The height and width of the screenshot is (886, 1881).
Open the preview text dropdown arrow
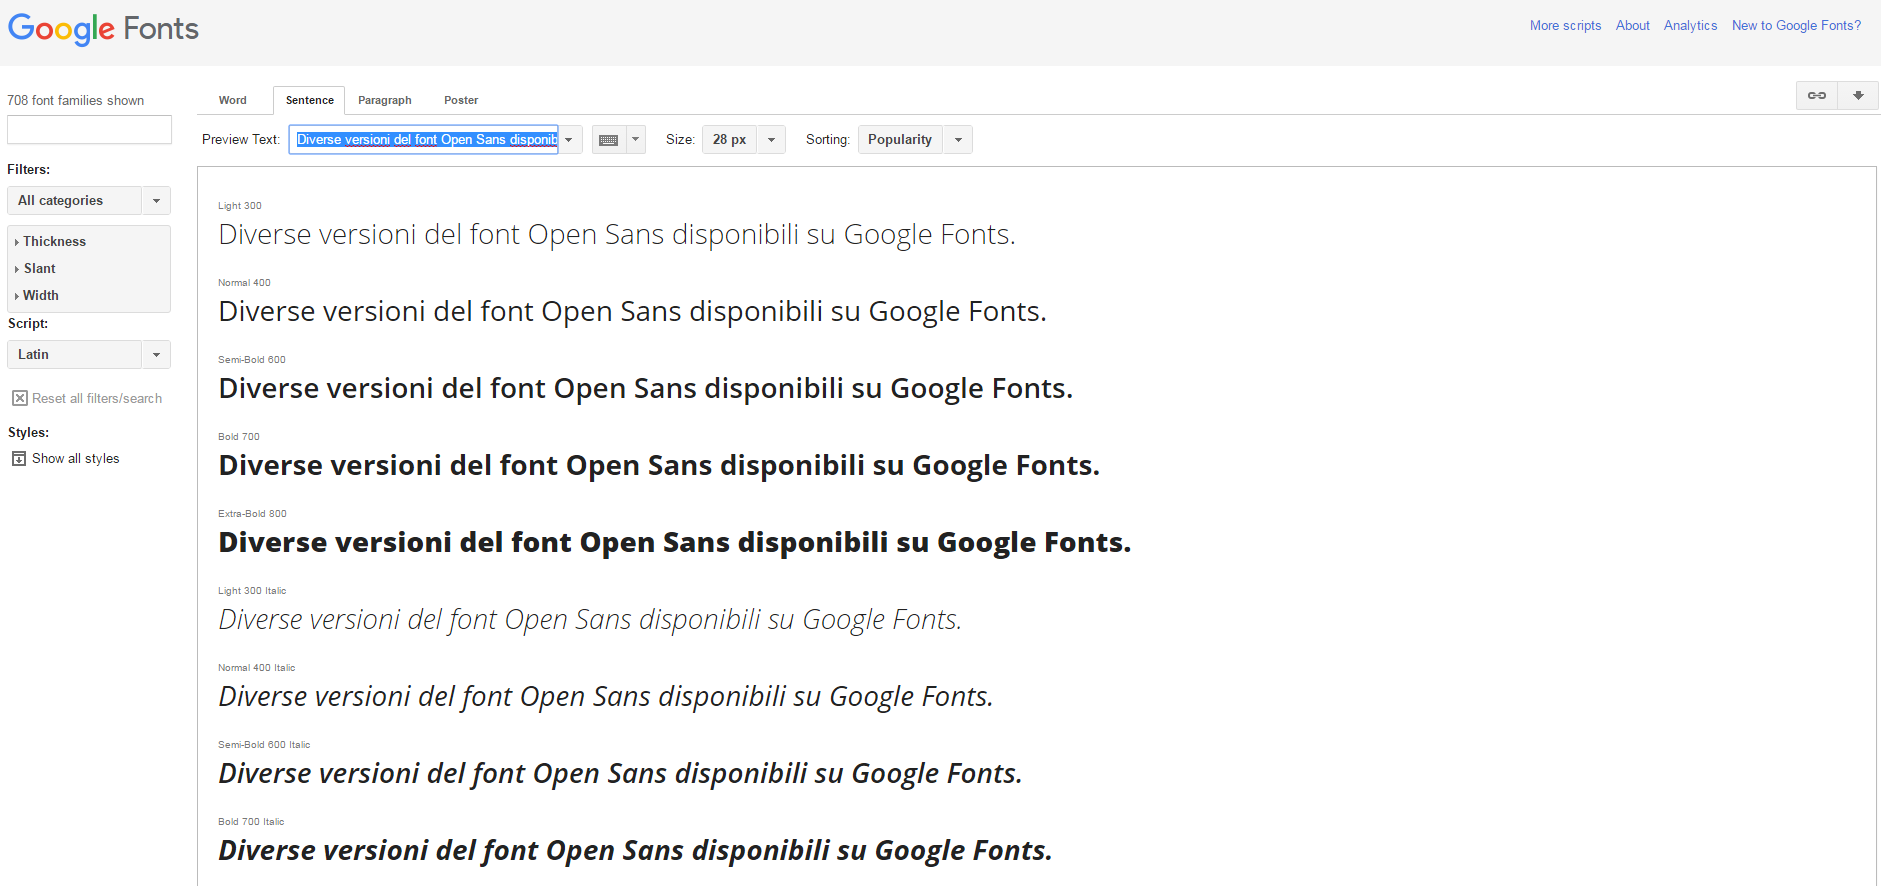tap(569, 140)
